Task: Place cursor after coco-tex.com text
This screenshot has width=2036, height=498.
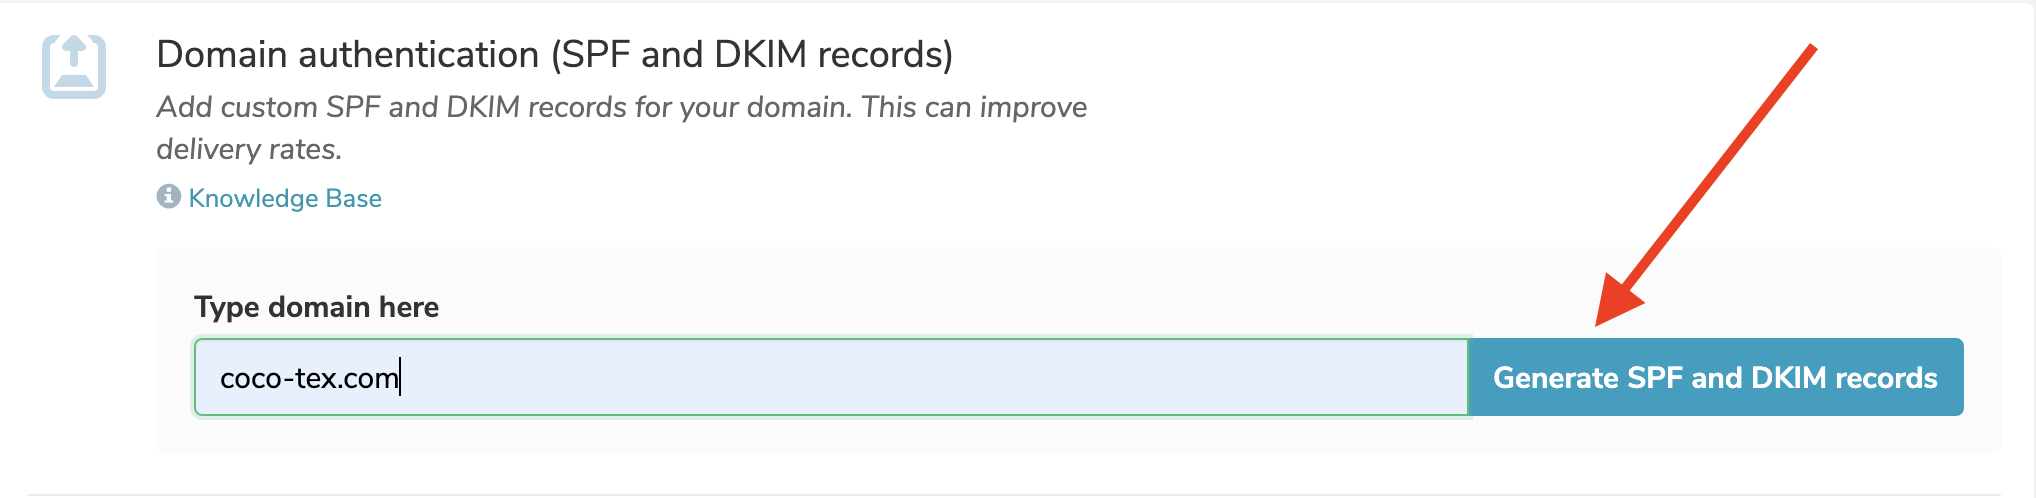Action: [400, 378]
